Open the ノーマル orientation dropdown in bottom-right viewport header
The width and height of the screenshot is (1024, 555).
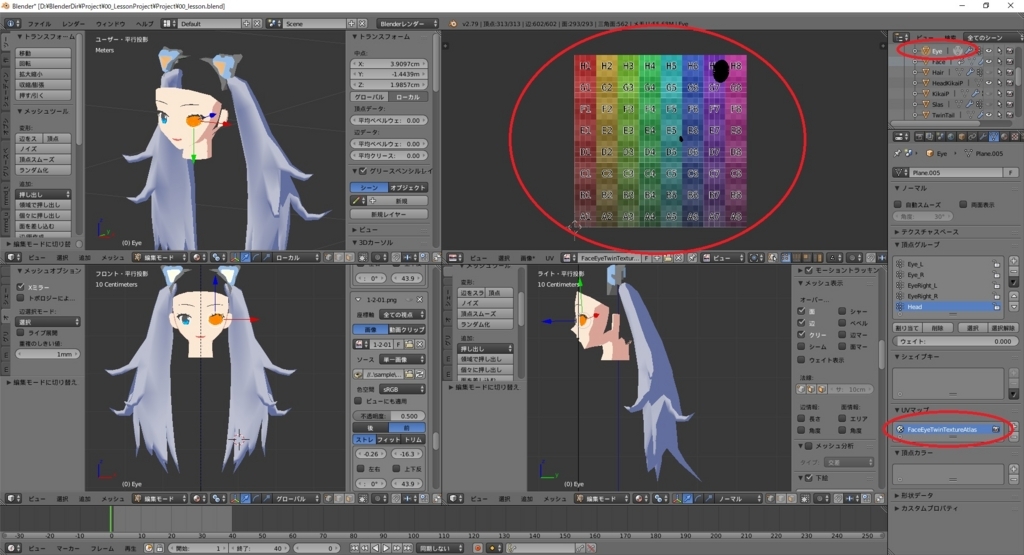pos(737,499)
